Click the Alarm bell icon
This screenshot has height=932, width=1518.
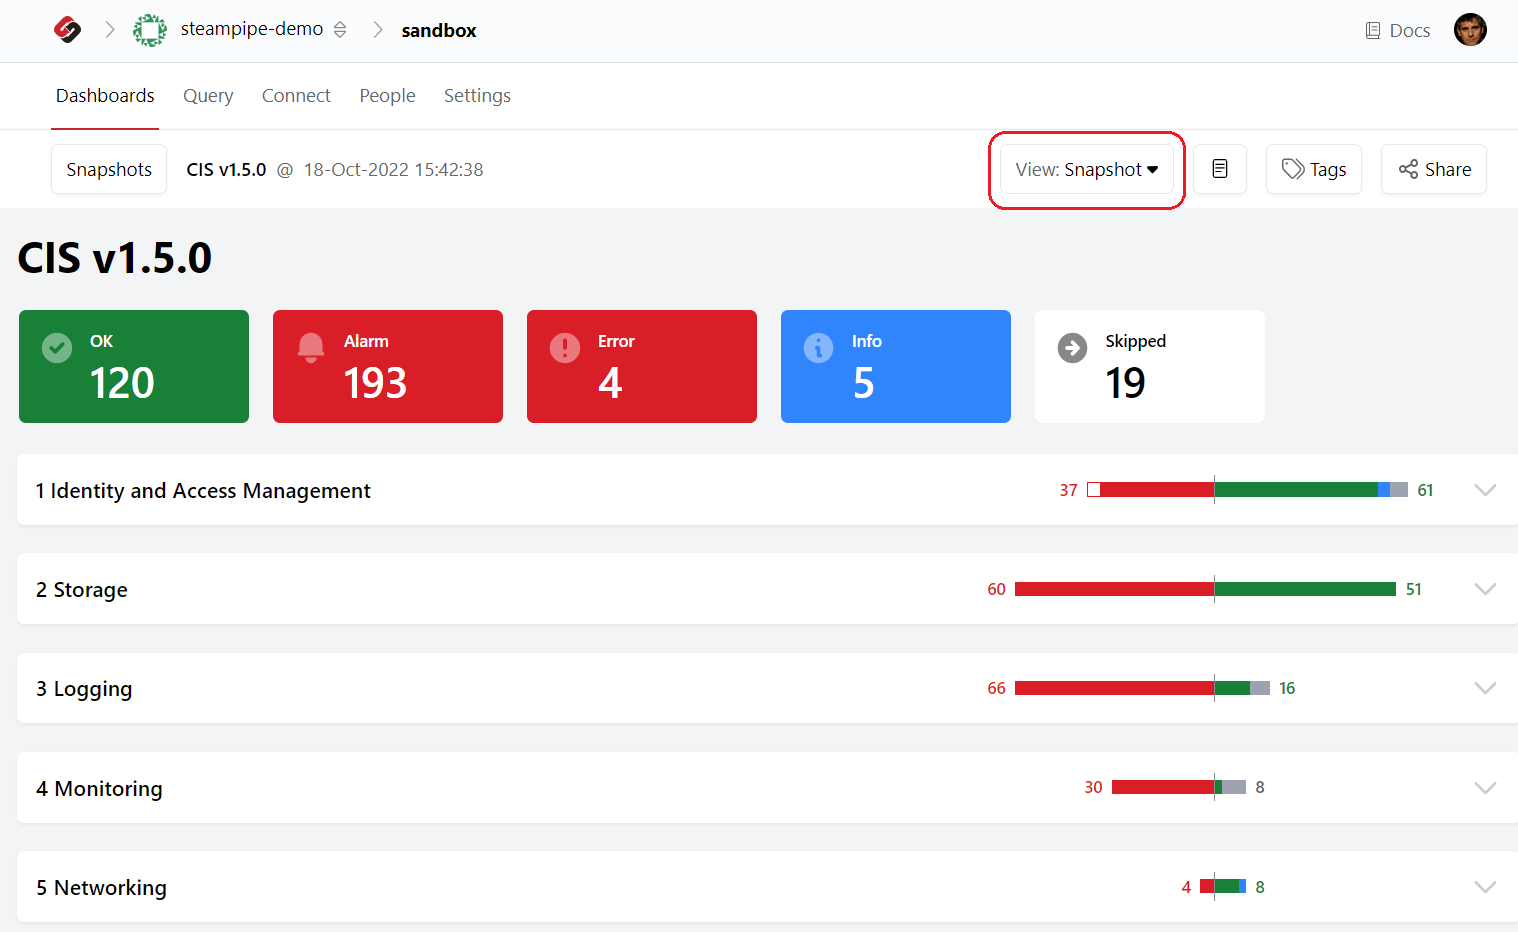(310, 347)
